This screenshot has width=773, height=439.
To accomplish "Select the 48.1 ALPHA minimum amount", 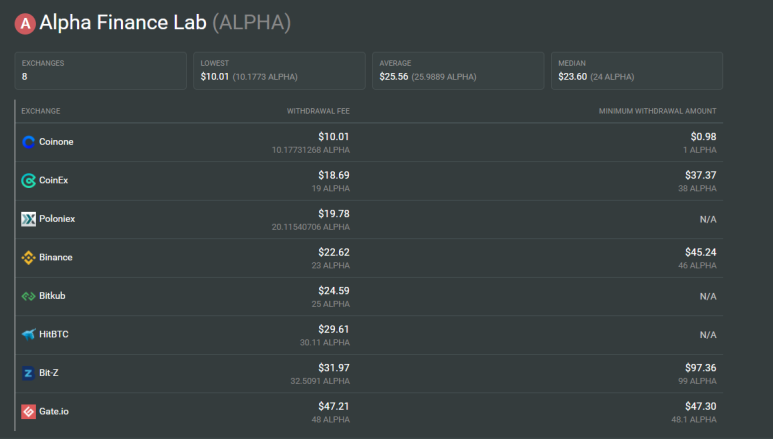I will pyautogui.click(x=694, y=419).
